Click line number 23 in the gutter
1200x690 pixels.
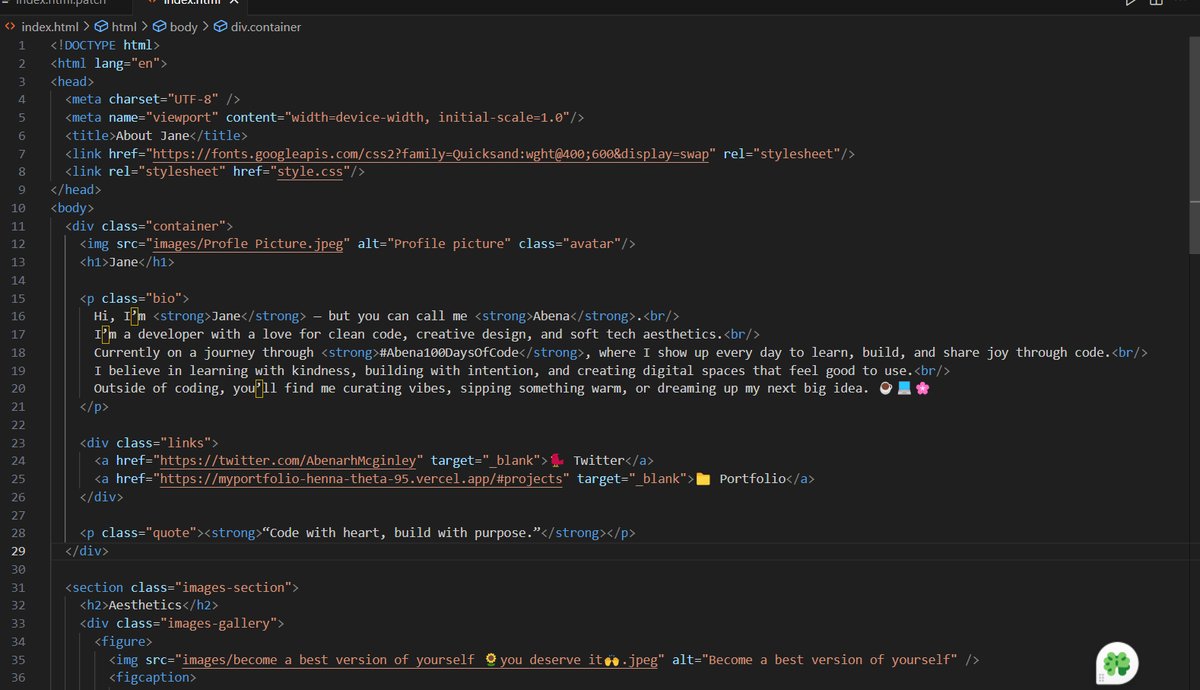(18, 442)
